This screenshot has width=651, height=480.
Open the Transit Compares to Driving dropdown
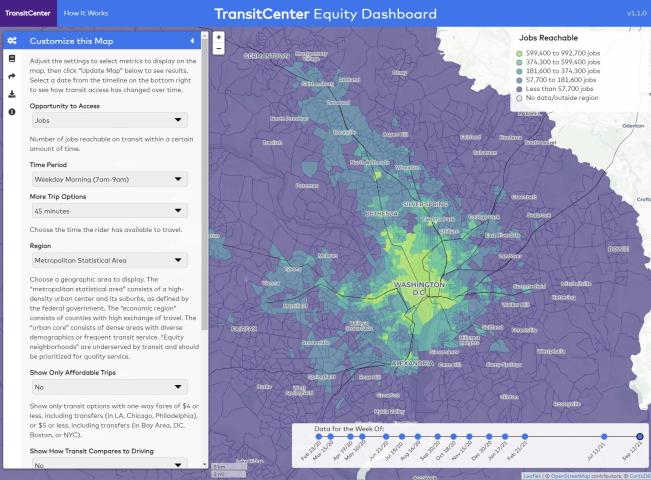pyautogui.click(x=110, y=464)
